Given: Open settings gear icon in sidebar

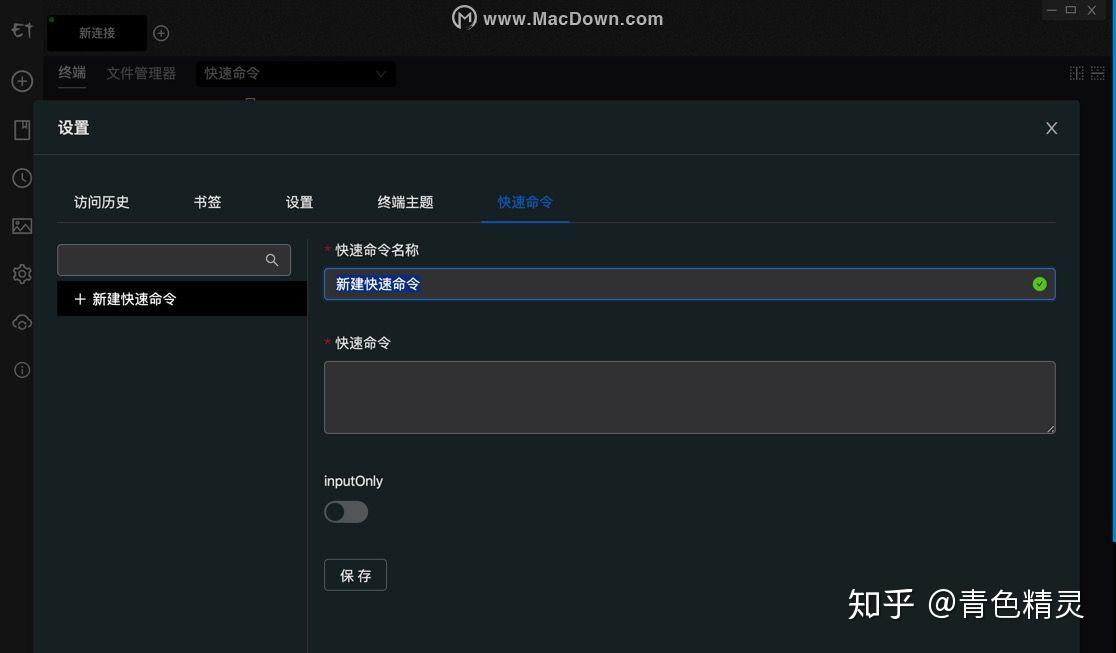Looking at the screenshot, I should click(x=22, y=274).
